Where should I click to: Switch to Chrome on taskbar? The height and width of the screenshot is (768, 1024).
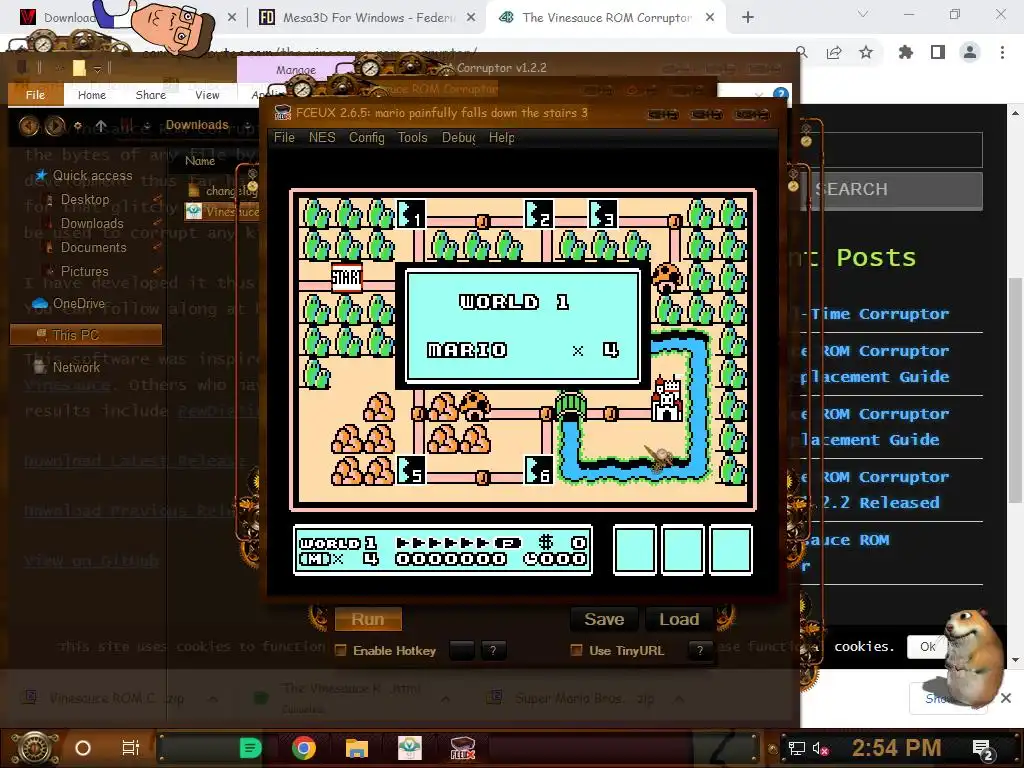click(x=304, y=748)
